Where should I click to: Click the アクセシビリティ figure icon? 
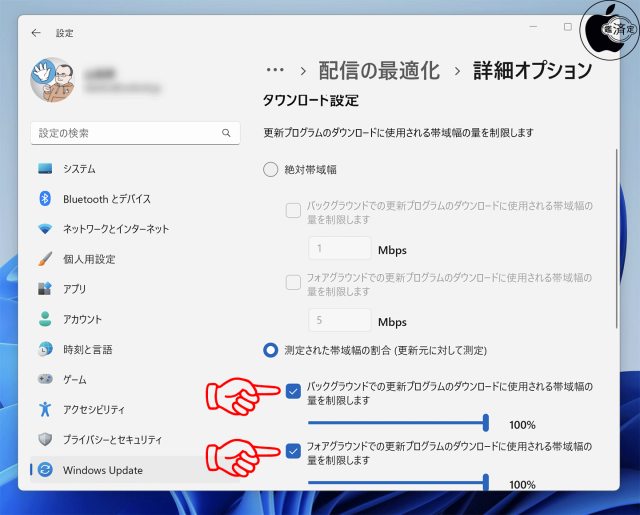[x=45, y=409]
